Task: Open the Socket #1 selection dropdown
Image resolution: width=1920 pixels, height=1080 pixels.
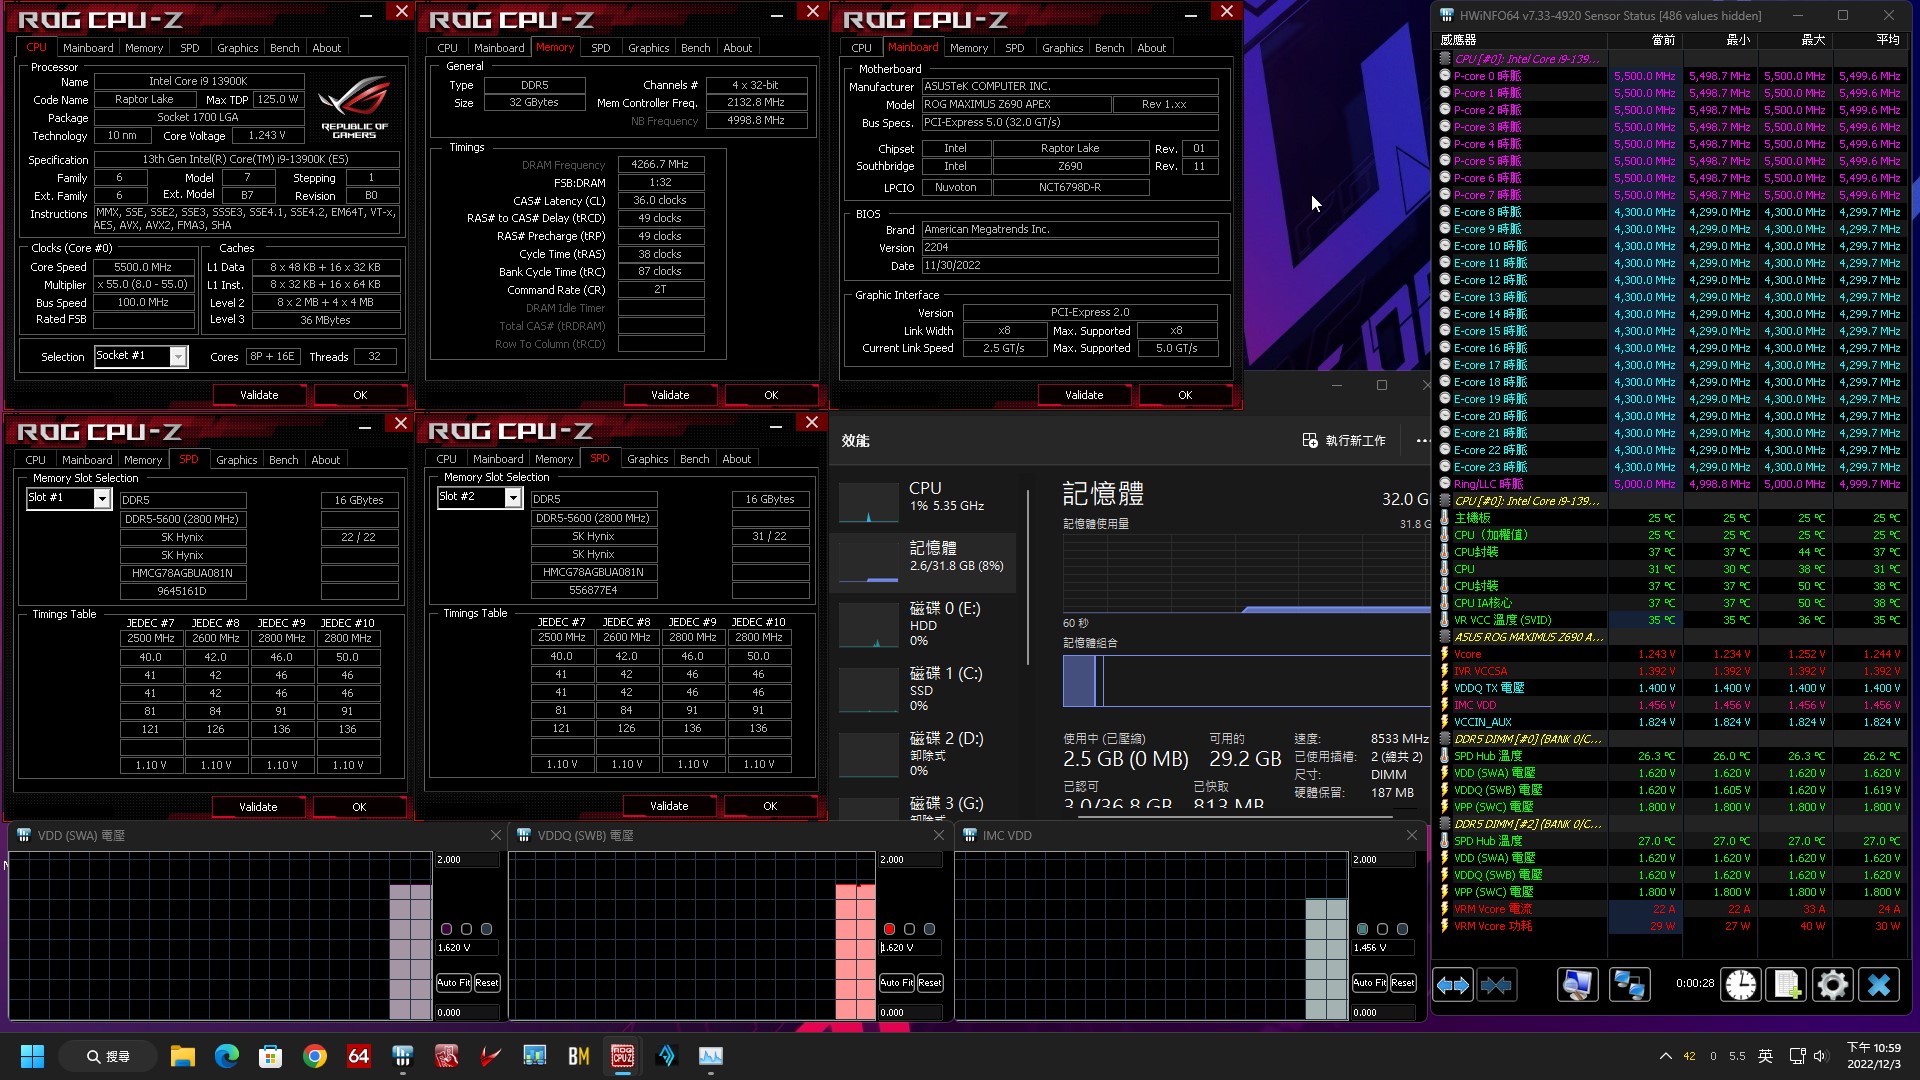Action: tap(178, 357)
